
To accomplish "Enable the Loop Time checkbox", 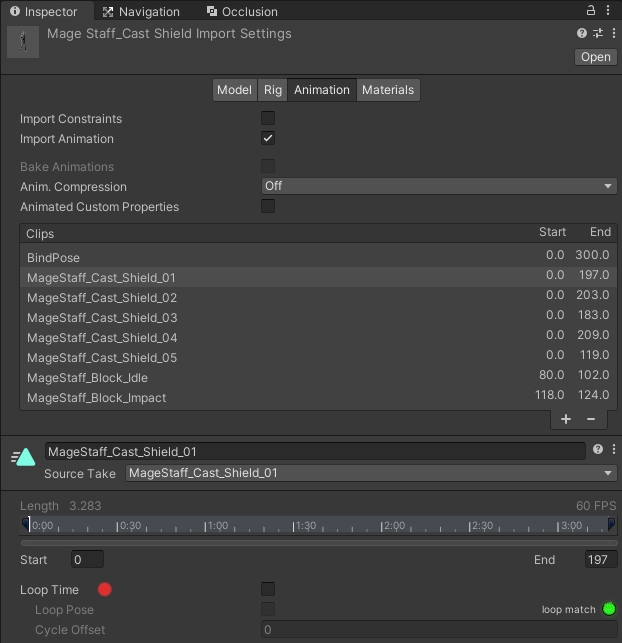I will coord(268,590).
